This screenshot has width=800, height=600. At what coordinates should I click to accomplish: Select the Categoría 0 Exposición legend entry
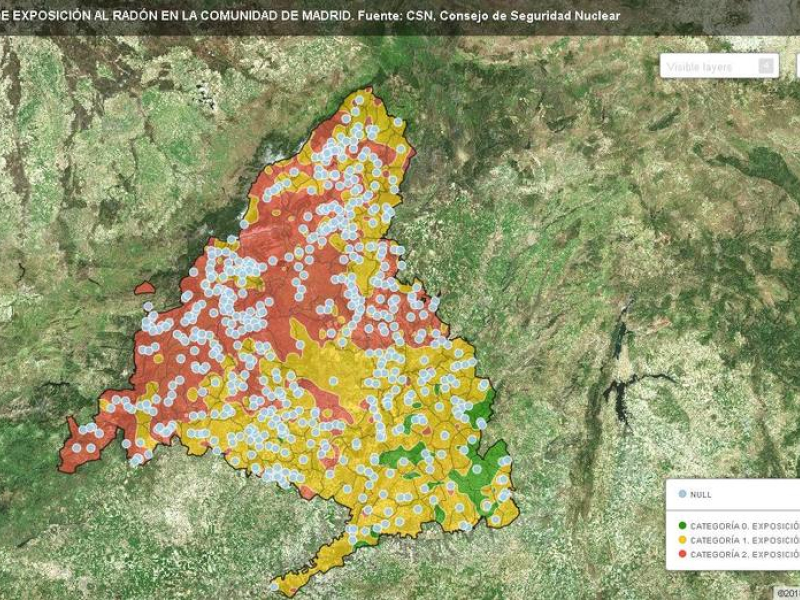pos(745,525)
